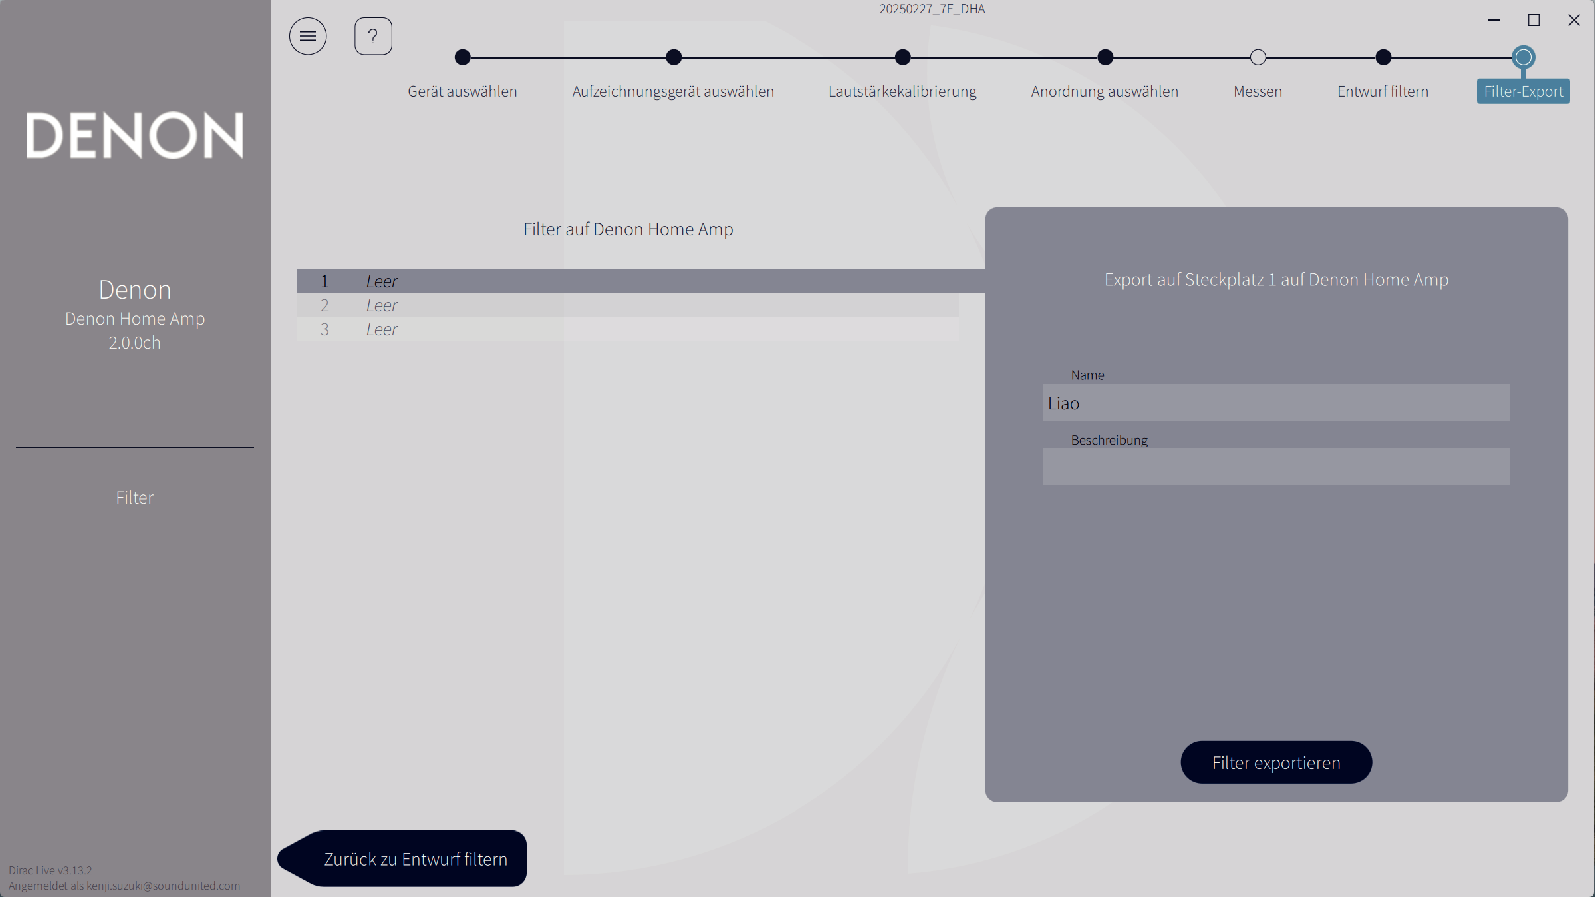
Task: Open the Anordnung auswählen step dot
Action: [x=1105, y=58]
